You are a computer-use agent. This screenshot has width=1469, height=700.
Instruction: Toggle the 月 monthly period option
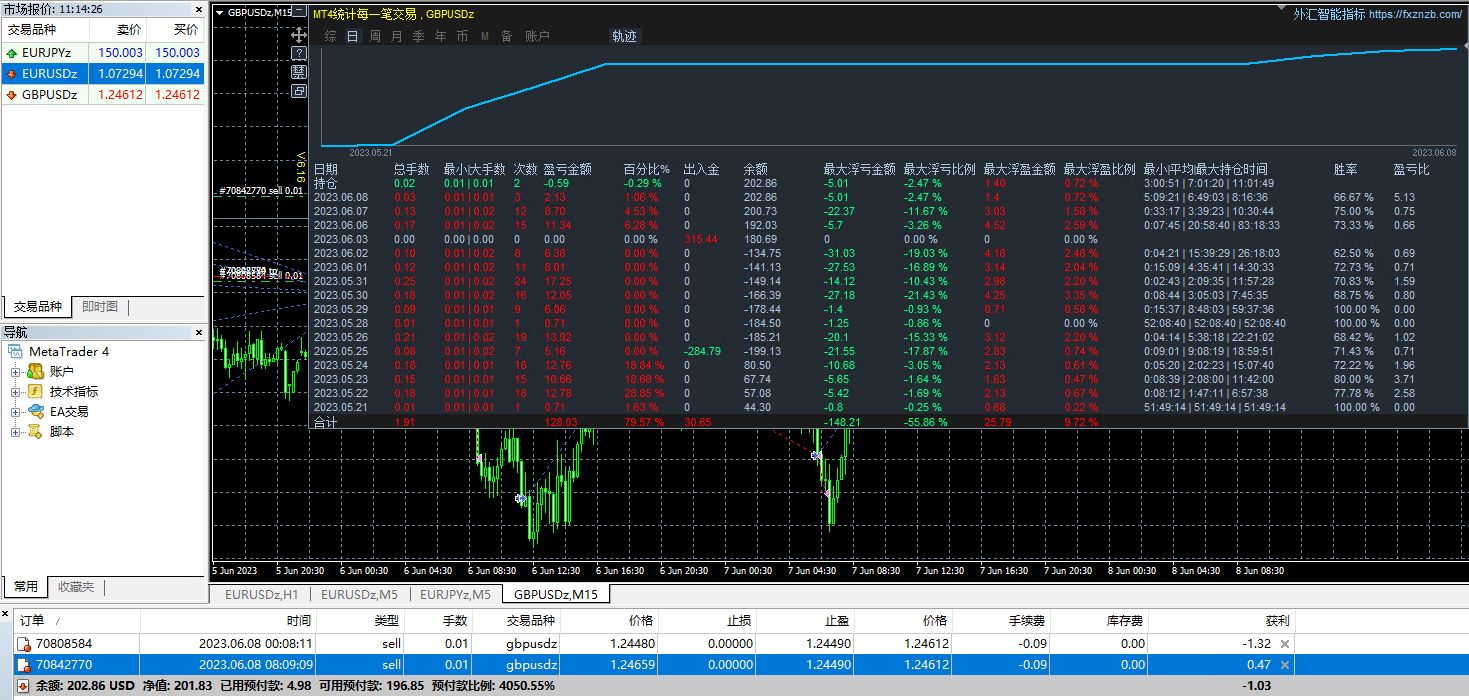pyautogui.click(x=396, y=36)
